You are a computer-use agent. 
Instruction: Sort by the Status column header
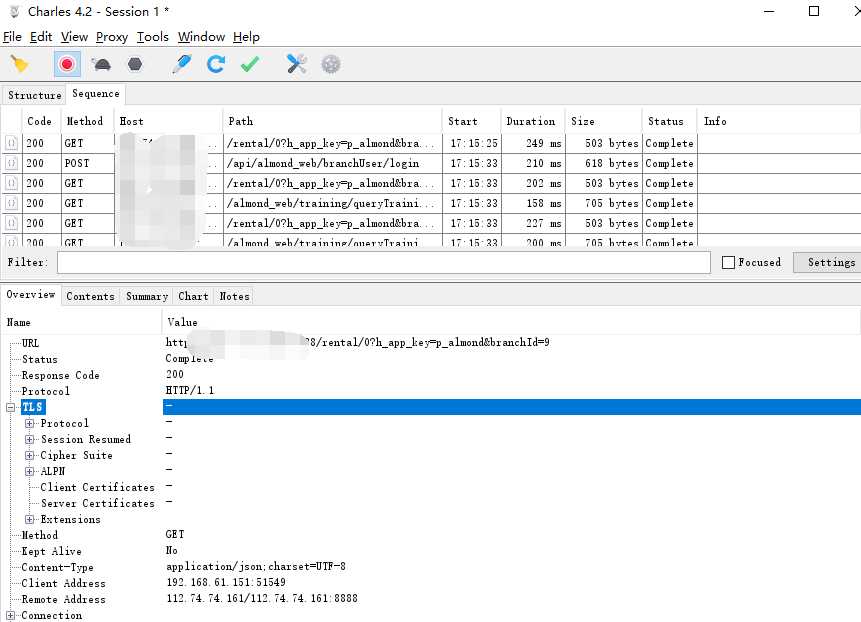click(x=669, y=121)
